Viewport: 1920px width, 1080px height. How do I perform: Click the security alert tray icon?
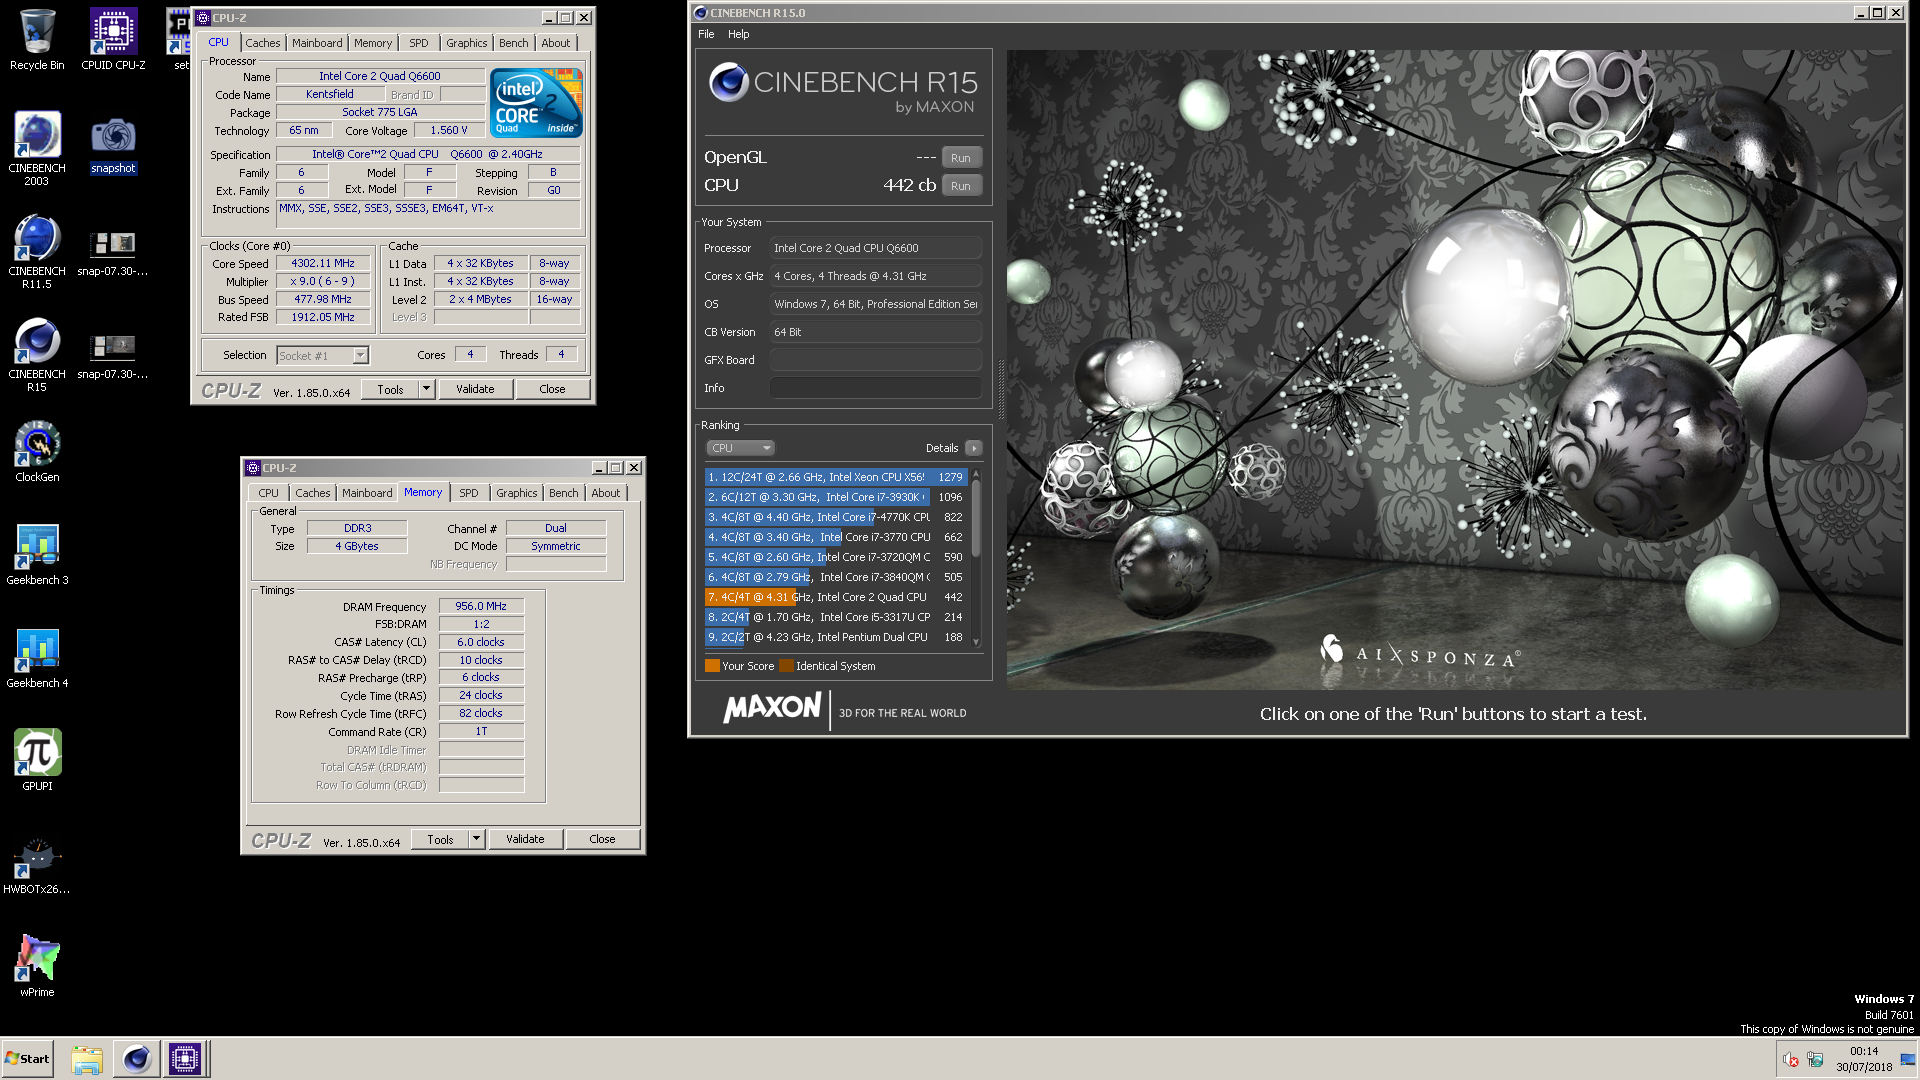(x=1790, y=1059)
